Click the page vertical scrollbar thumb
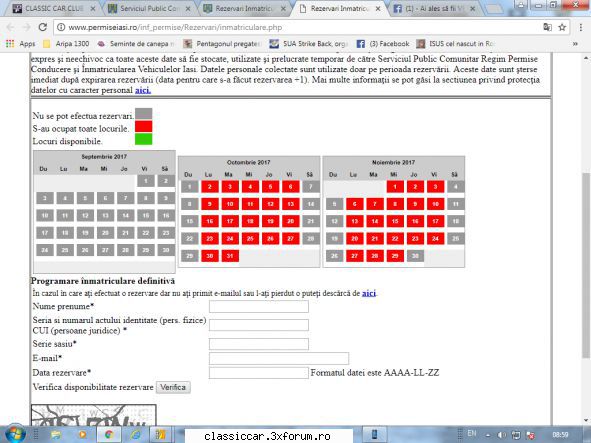This screenshot has width=591, height=443. [586, 266]
